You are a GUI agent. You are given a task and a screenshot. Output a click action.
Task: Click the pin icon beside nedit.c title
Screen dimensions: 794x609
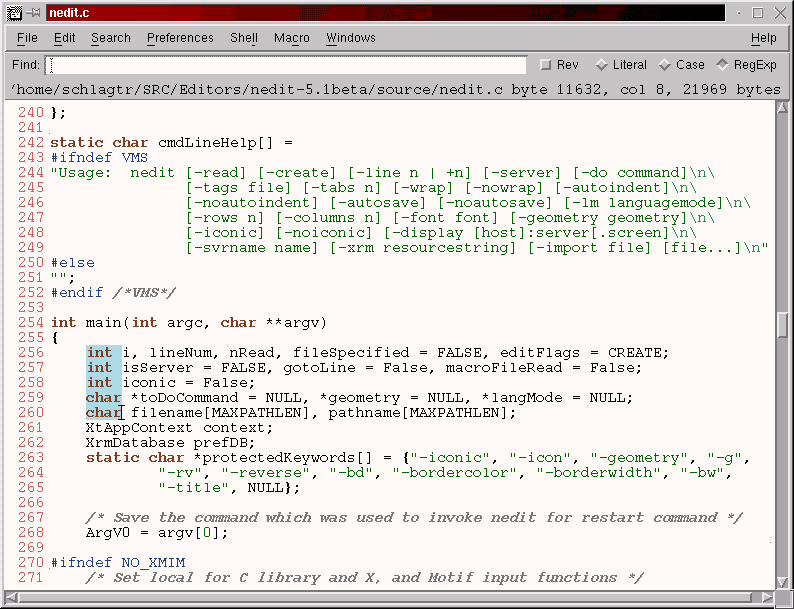[x=33, y=13]
